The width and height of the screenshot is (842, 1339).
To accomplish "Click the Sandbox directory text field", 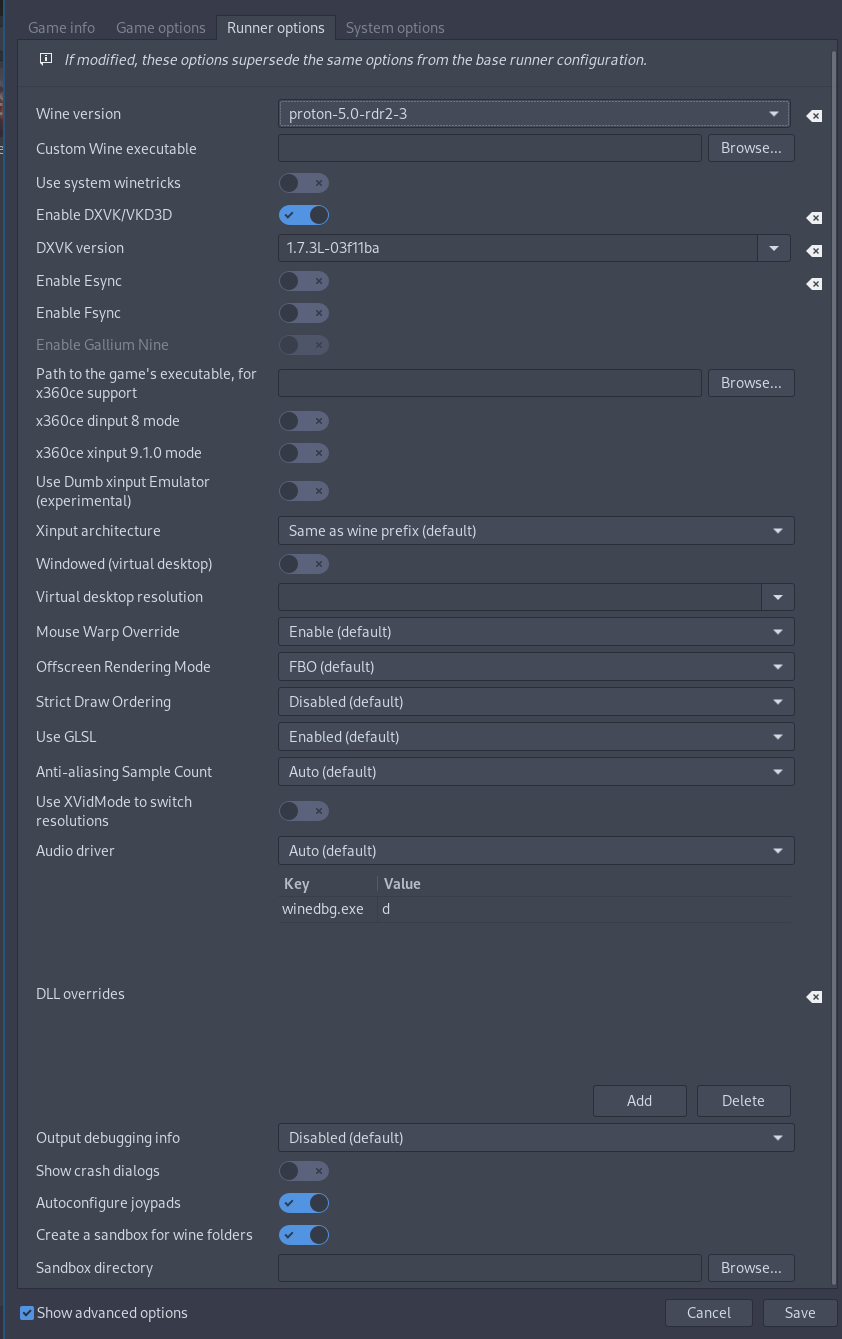I will tap(490, 1268).
